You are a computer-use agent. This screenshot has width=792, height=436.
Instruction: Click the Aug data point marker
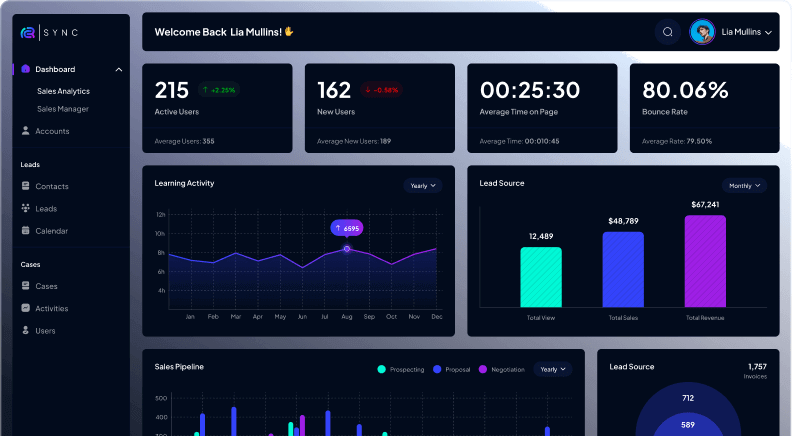(346, 249)
